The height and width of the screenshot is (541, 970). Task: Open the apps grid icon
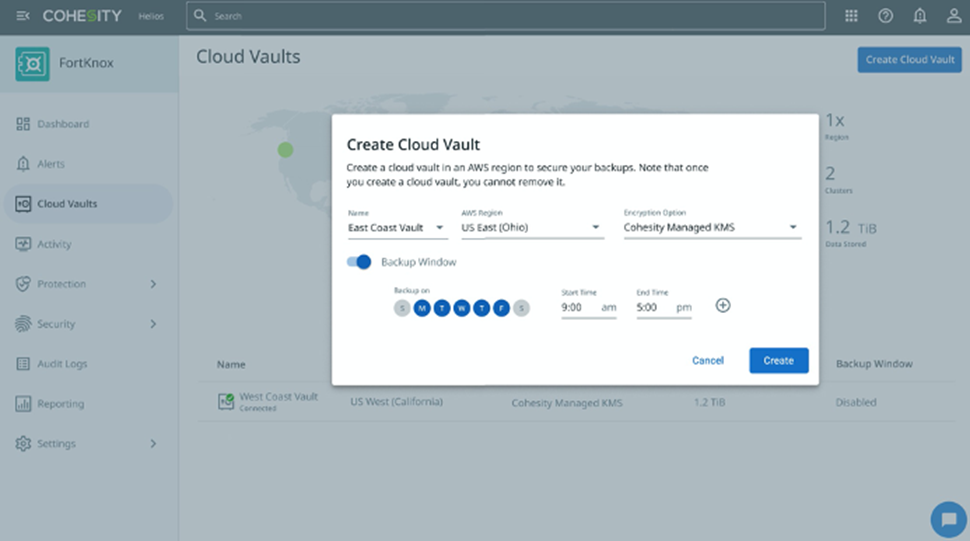pos(851,16)
